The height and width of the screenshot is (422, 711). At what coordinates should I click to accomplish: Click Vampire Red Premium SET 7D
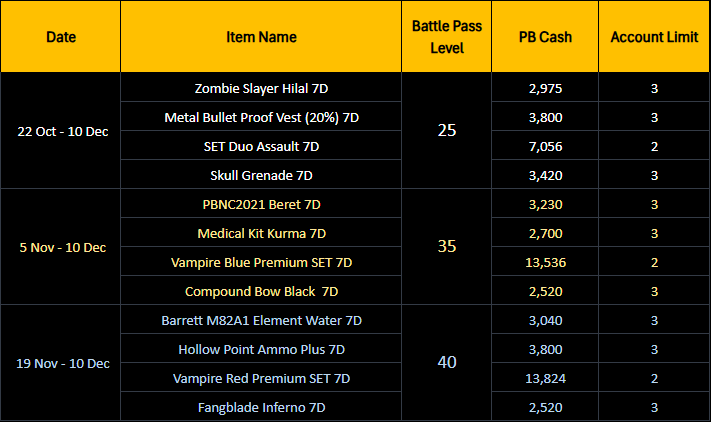click(x=261, y=378)
